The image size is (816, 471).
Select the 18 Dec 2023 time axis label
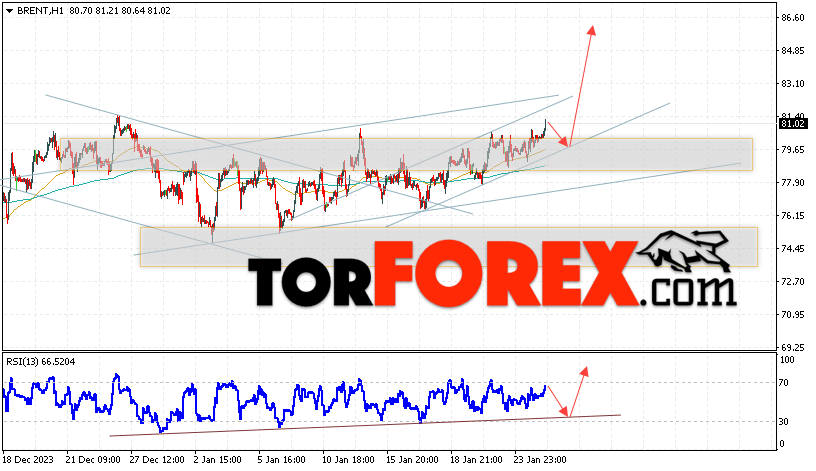tap(28, 460)
